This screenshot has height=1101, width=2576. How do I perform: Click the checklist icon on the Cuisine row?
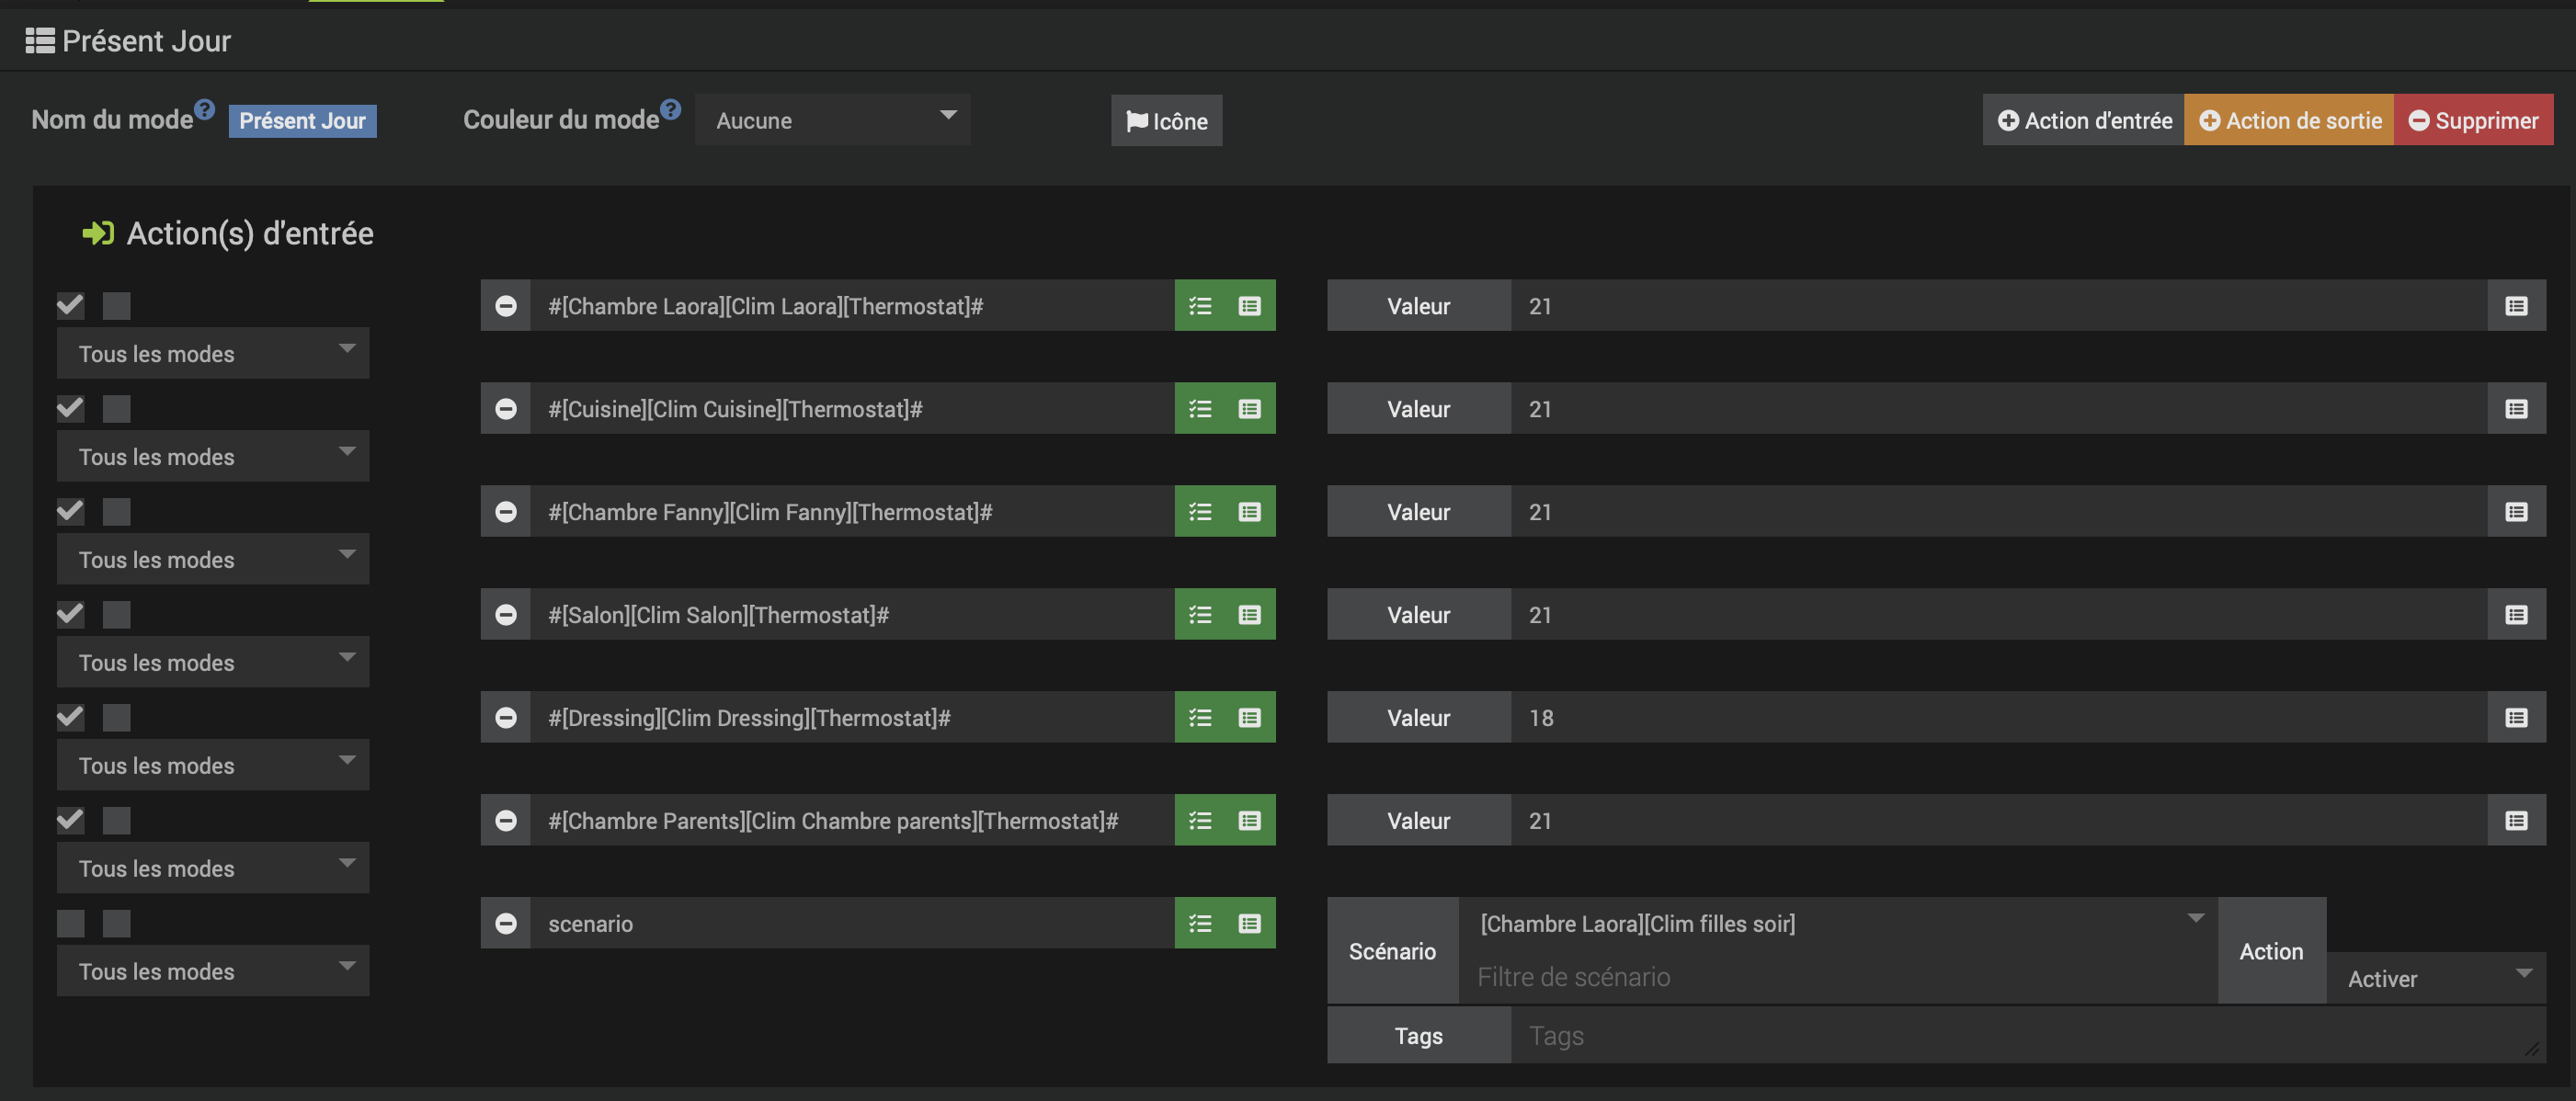(1200, 409)
